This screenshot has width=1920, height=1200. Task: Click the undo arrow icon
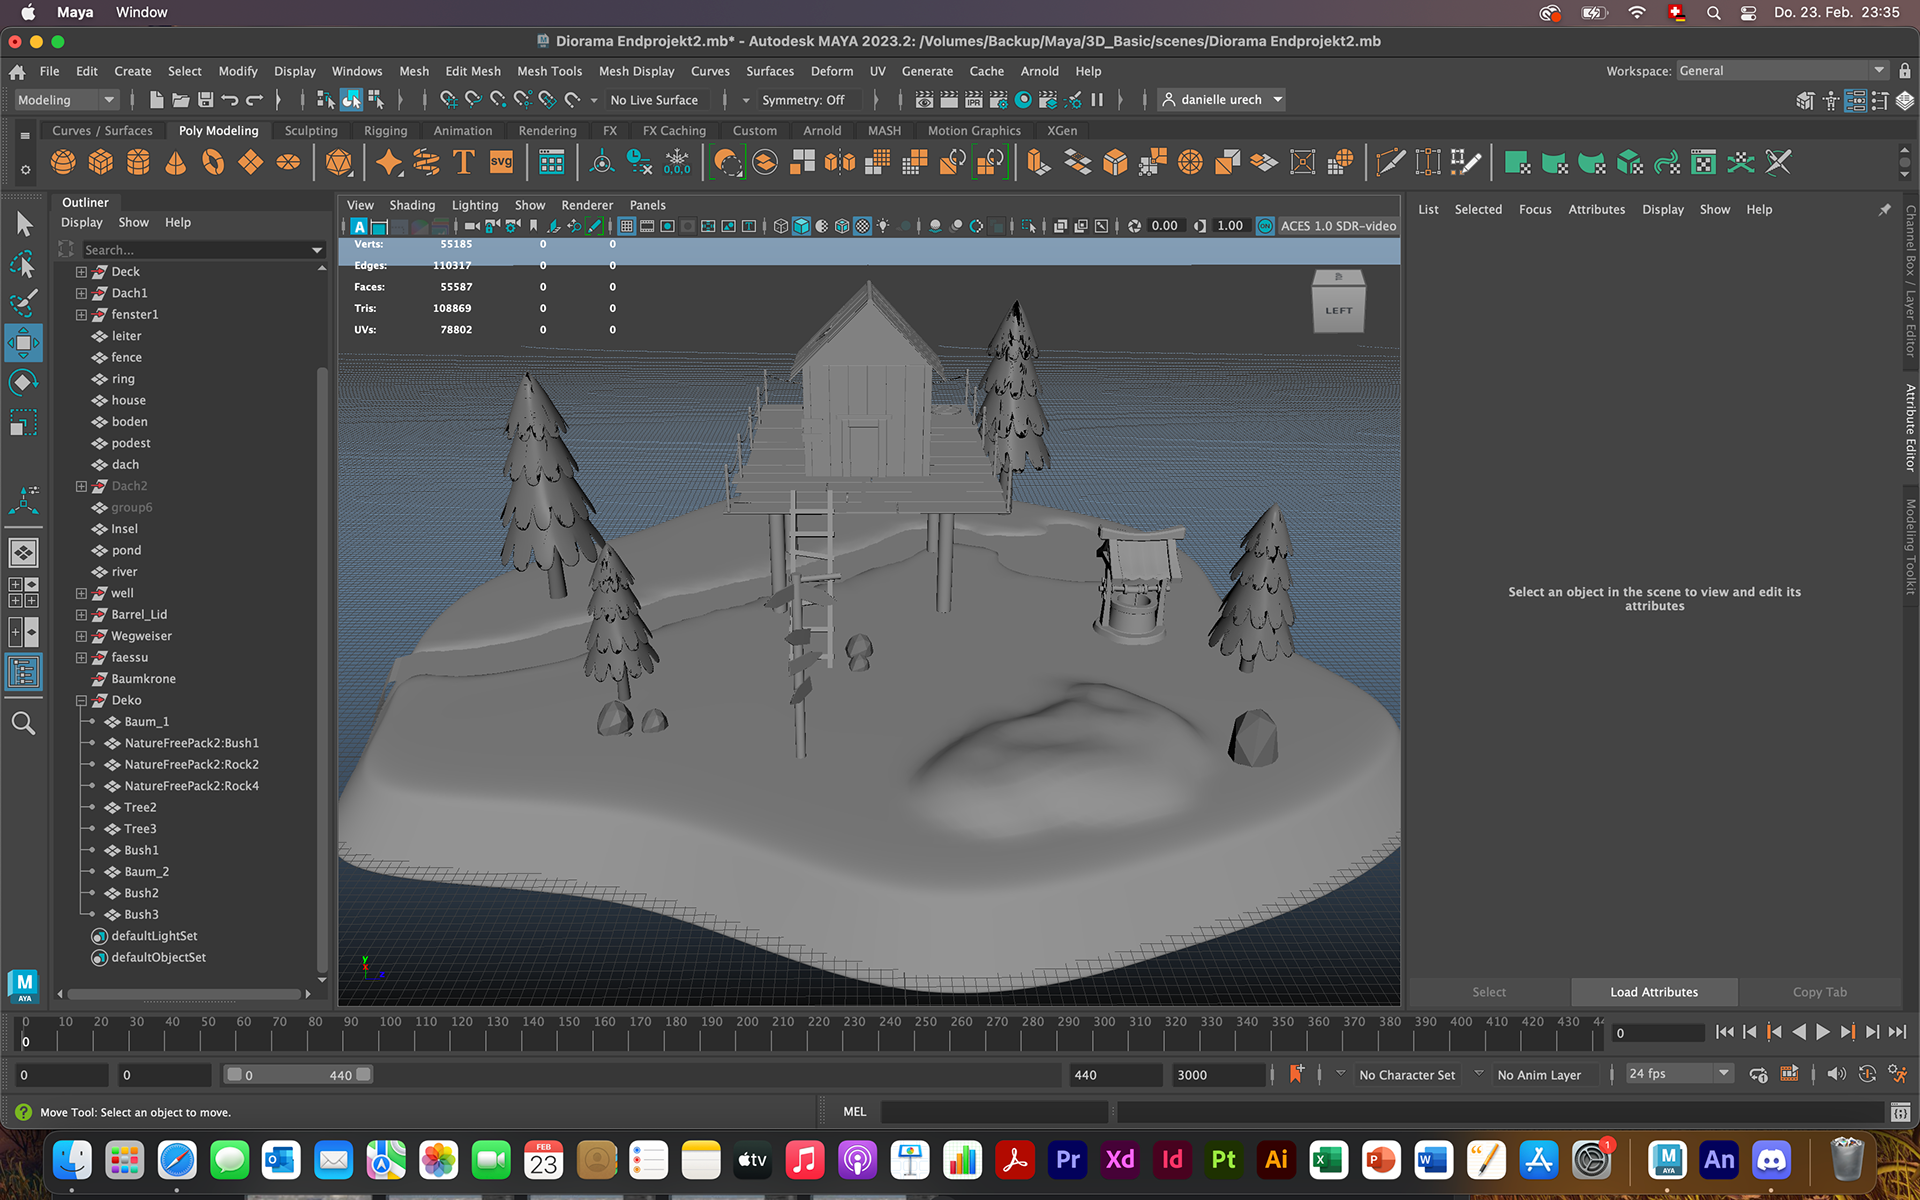(230, 100)
